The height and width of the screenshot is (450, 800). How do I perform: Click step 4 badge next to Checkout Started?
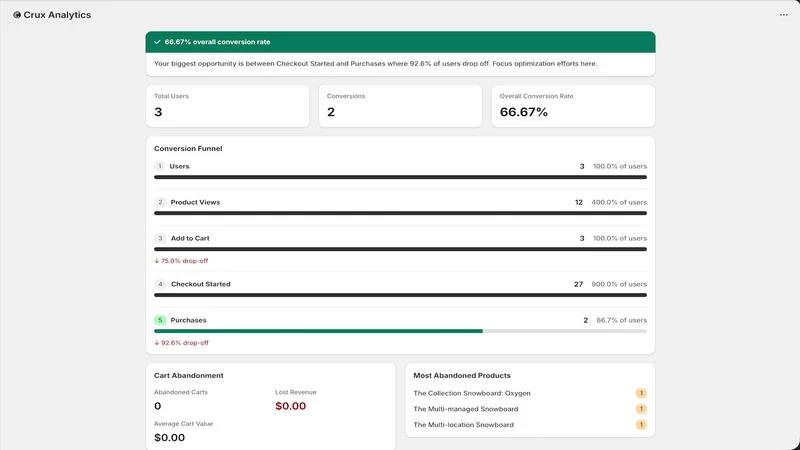pos(160,284)
